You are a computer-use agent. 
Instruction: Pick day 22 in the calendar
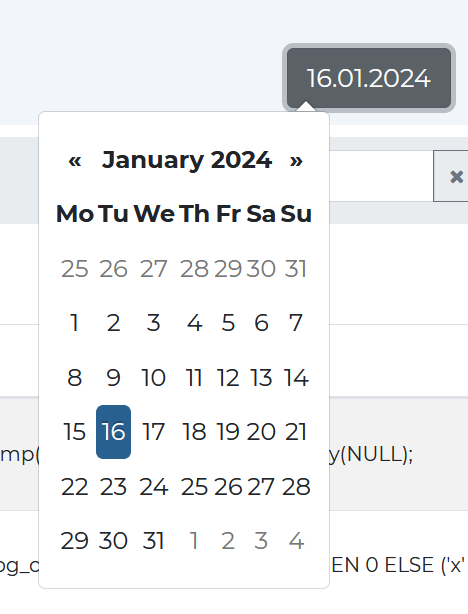[74, 487]
